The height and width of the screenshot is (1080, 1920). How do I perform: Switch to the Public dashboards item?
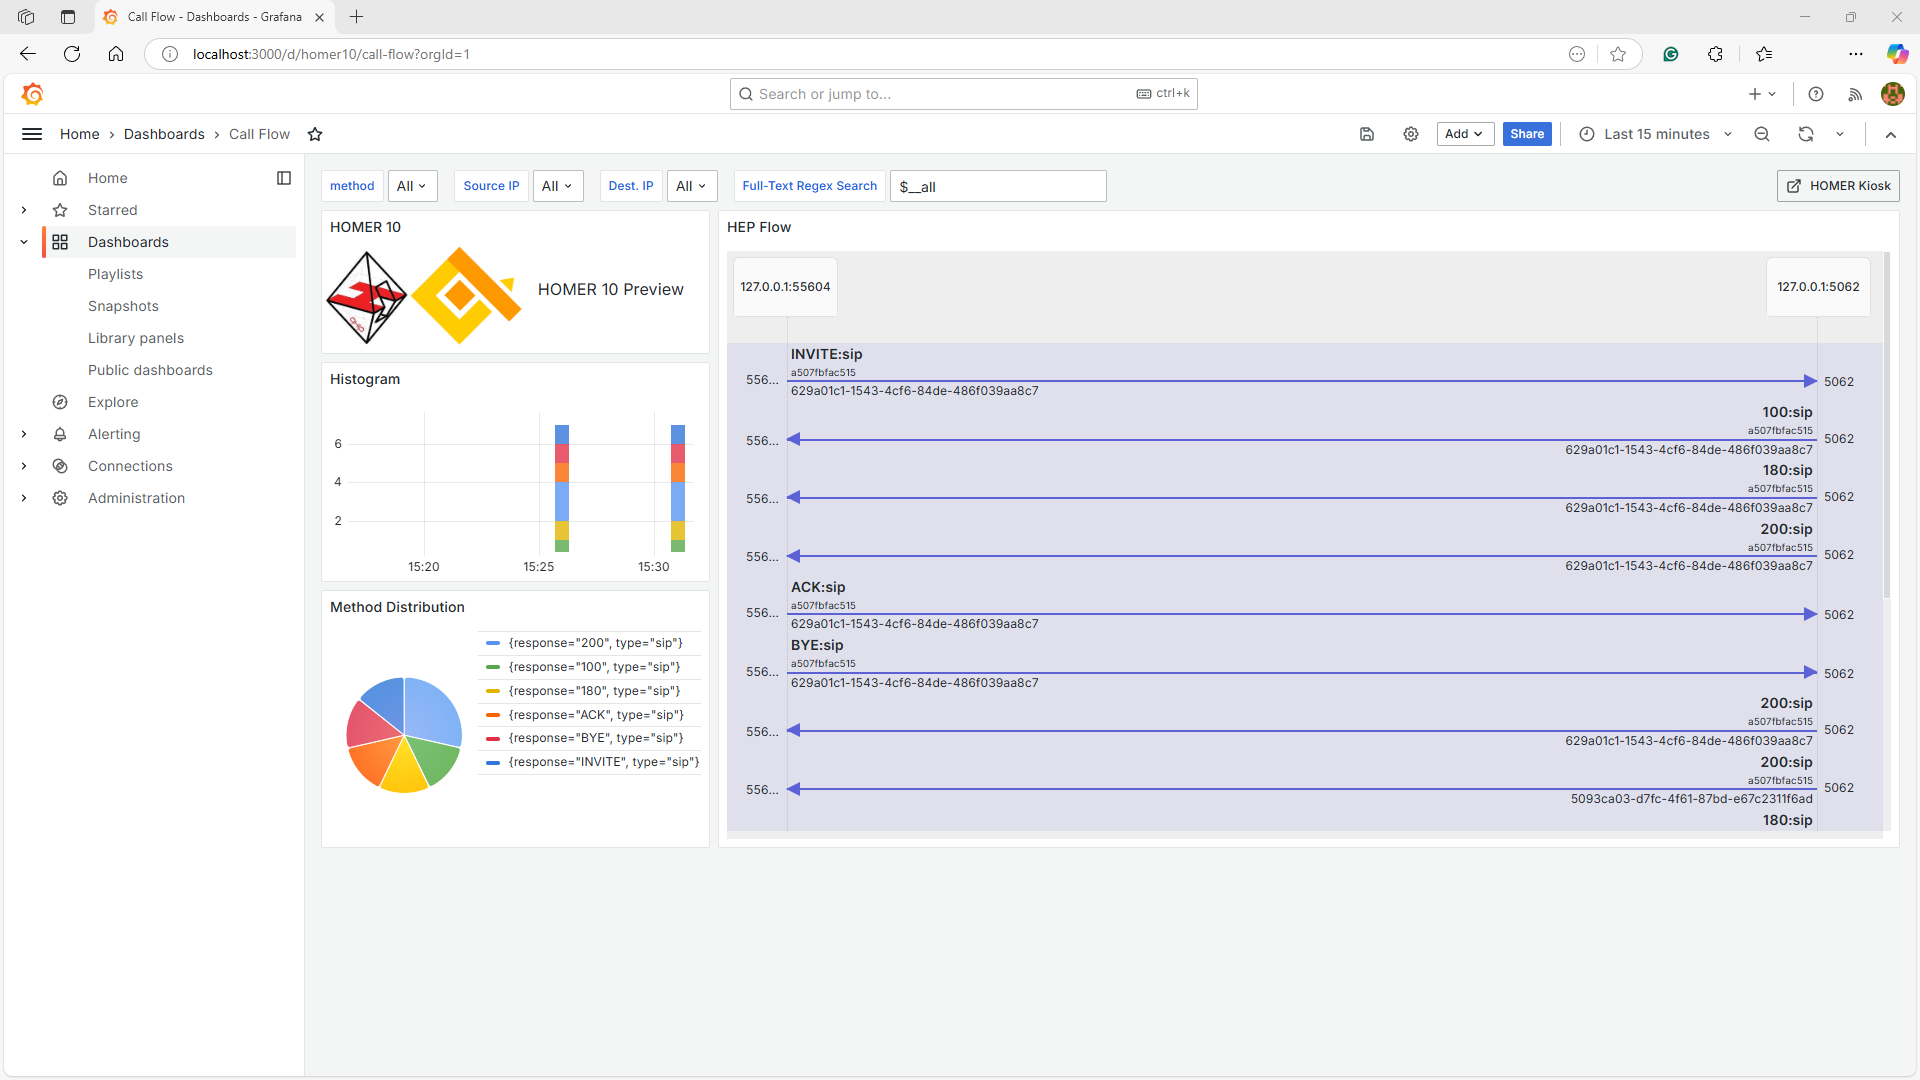click(149, 369)
